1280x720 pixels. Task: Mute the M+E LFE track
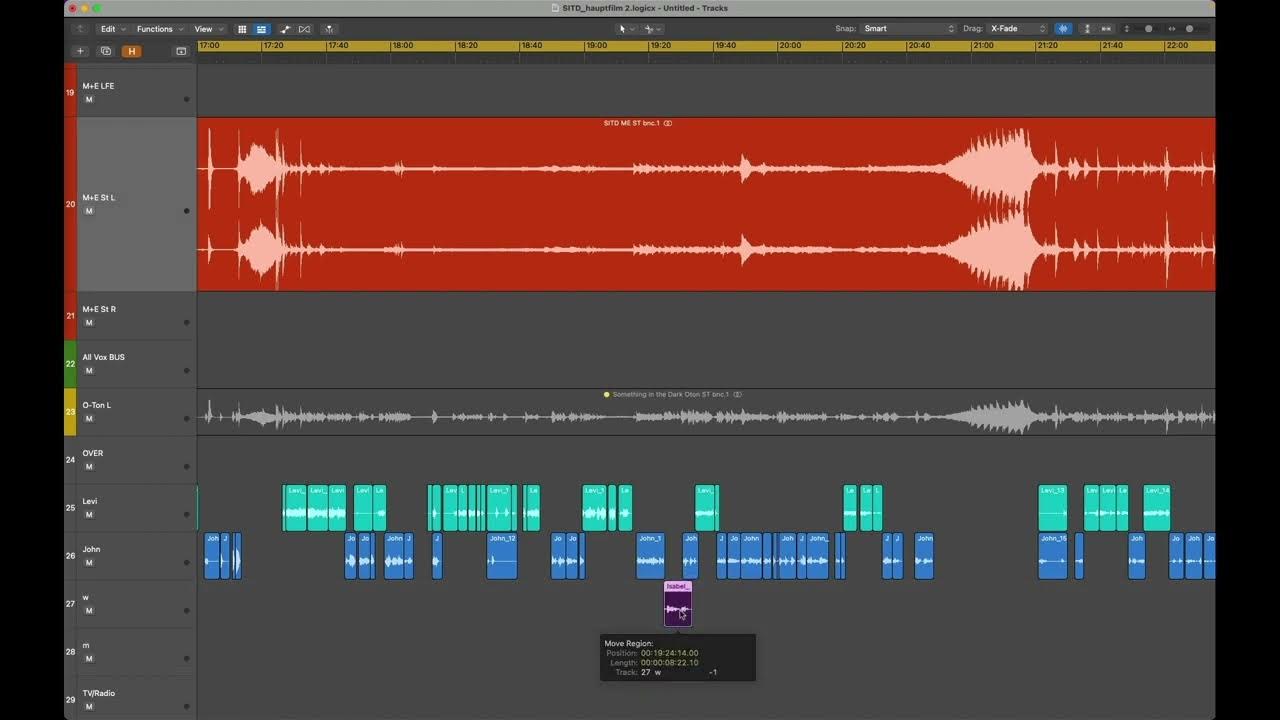[x=88, y=99]
